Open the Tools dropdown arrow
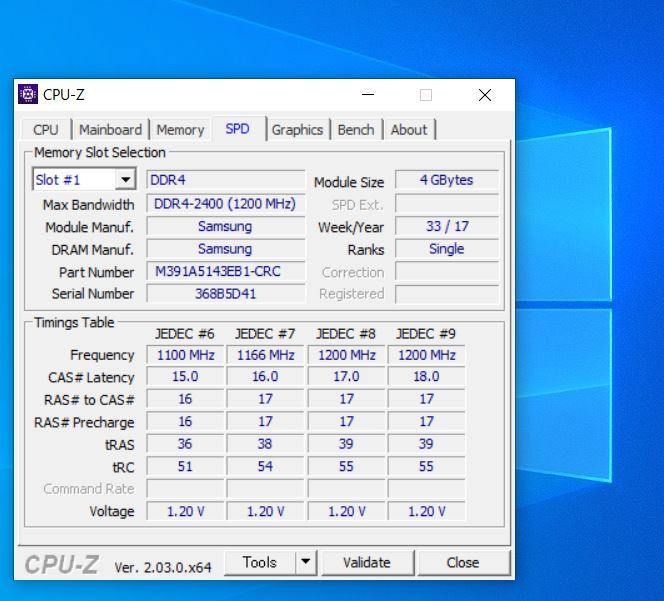The width and height of the screenshot is (664, 601). pyautogui.click(x=306, y=562)
